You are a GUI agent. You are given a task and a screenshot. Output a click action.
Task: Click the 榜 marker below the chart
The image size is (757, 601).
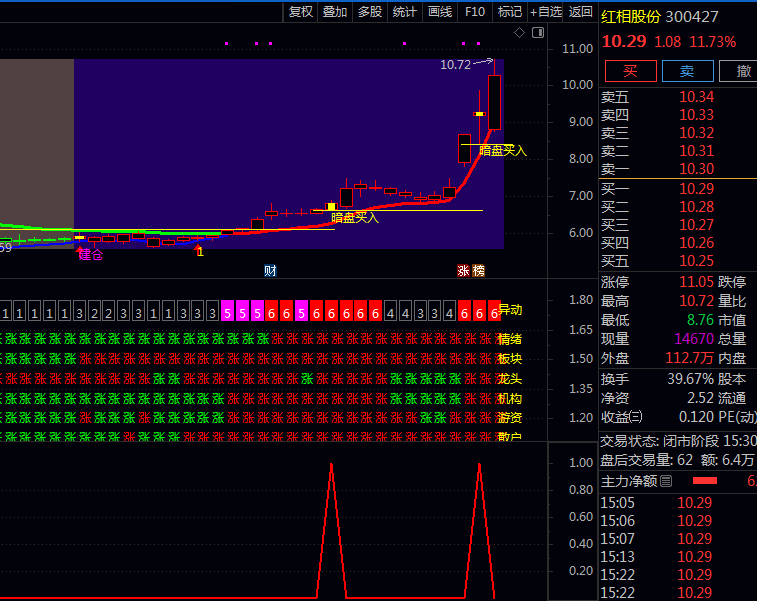point(478,271)
